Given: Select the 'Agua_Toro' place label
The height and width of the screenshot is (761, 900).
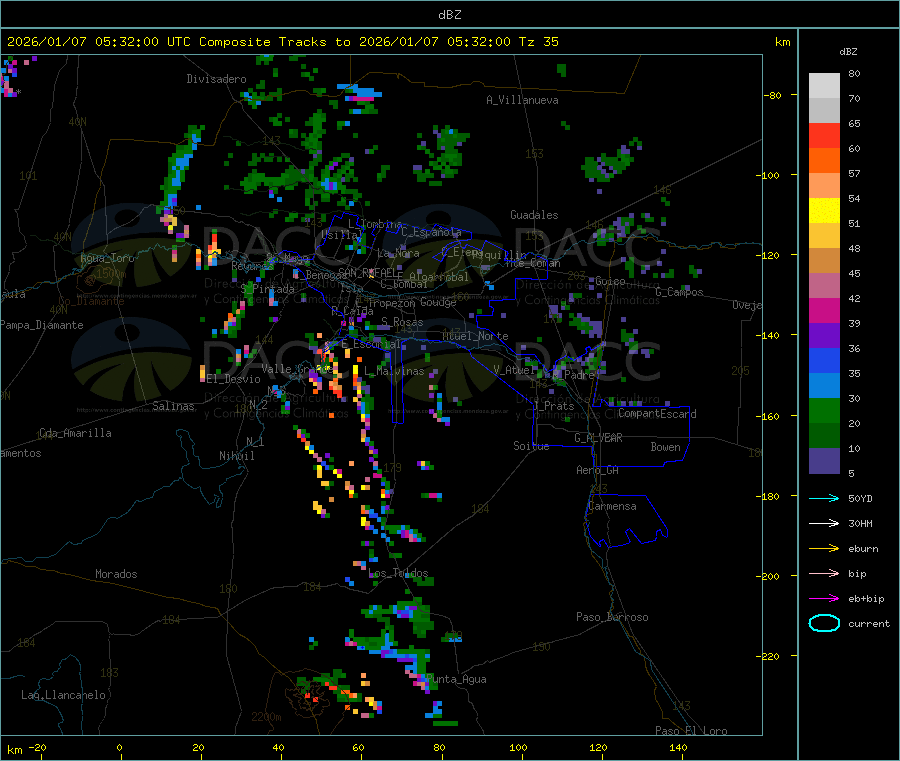Looking at the screenshot, I should point(107,258).
